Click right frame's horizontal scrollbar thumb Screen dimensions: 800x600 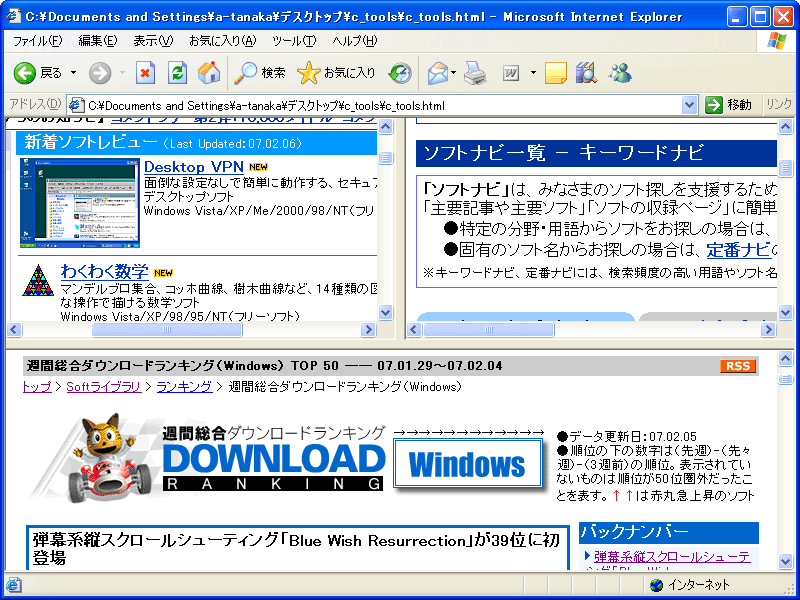[x=489, y=330]
